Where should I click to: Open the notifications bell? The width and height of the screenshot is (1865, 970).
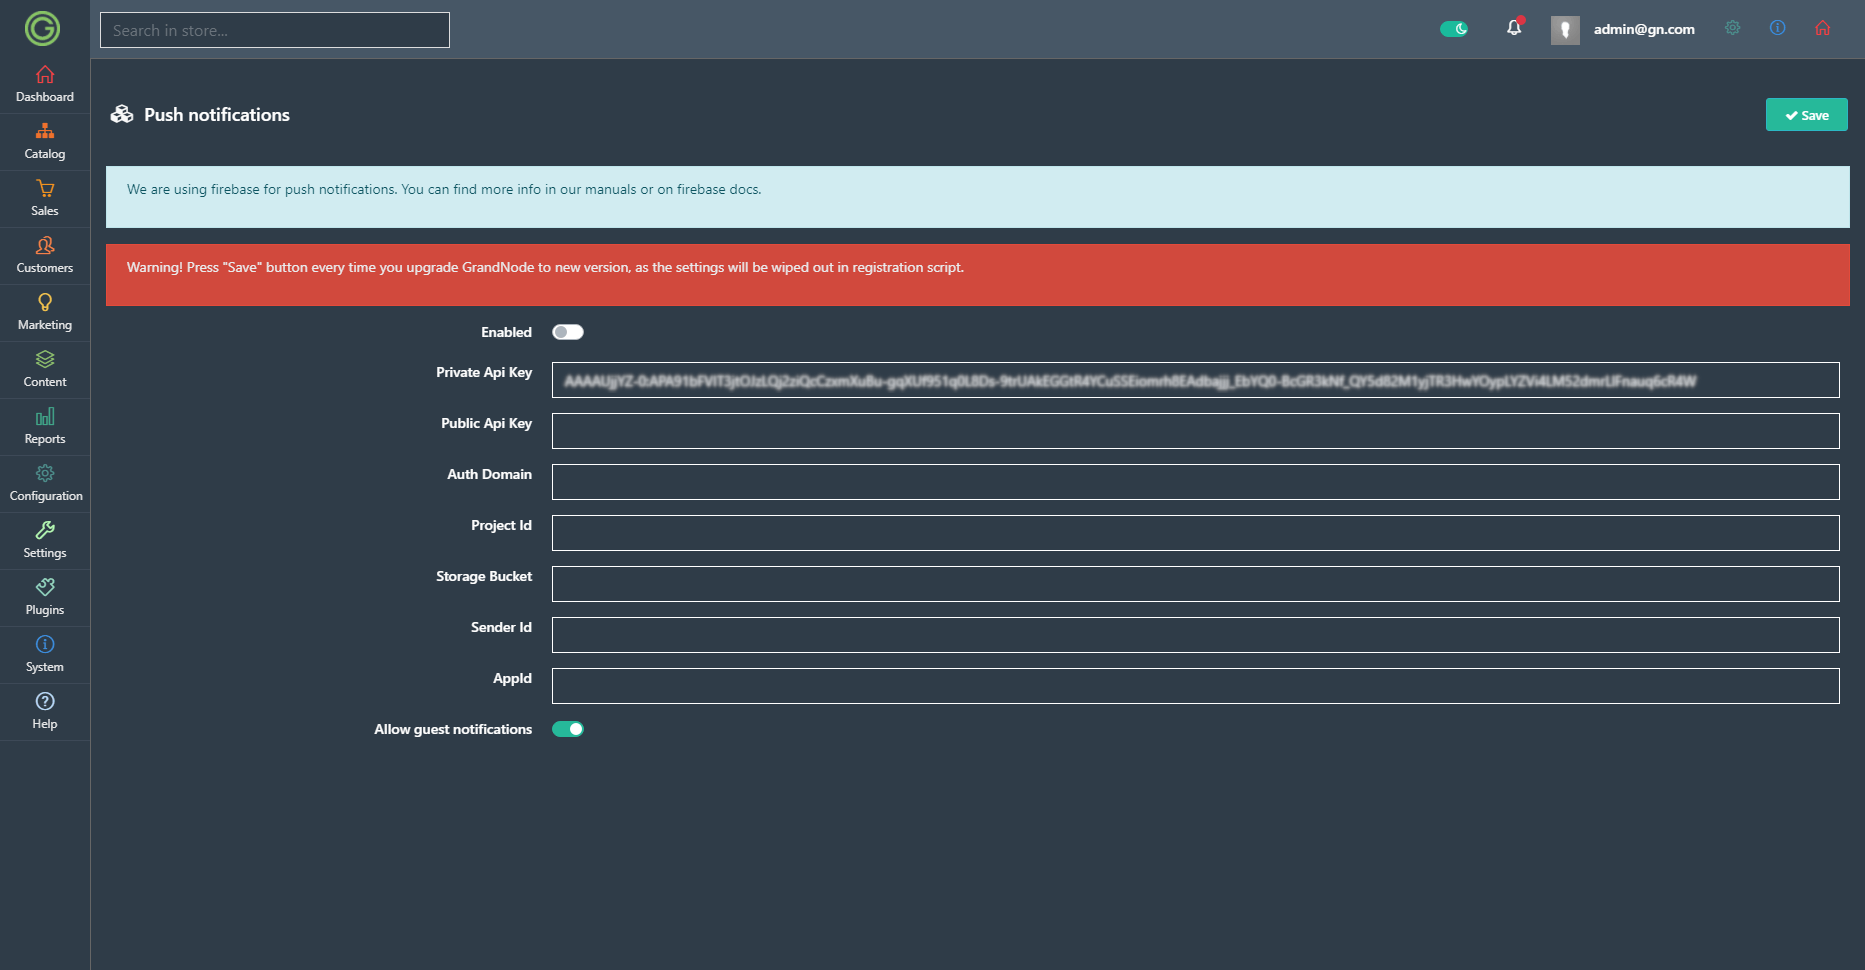click(x=1514, y=28)
